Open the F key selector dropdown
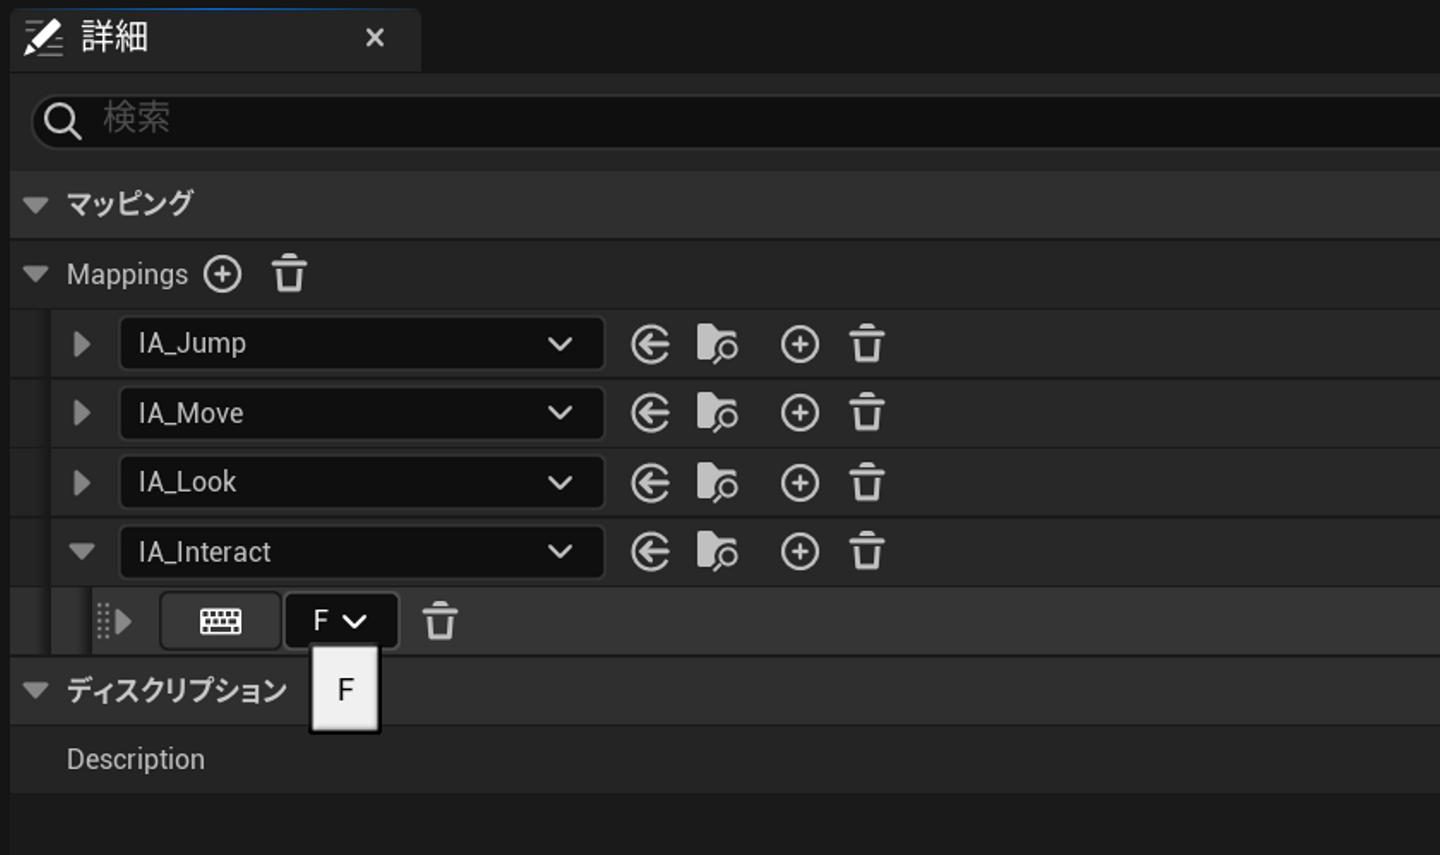 coord(341,621)
